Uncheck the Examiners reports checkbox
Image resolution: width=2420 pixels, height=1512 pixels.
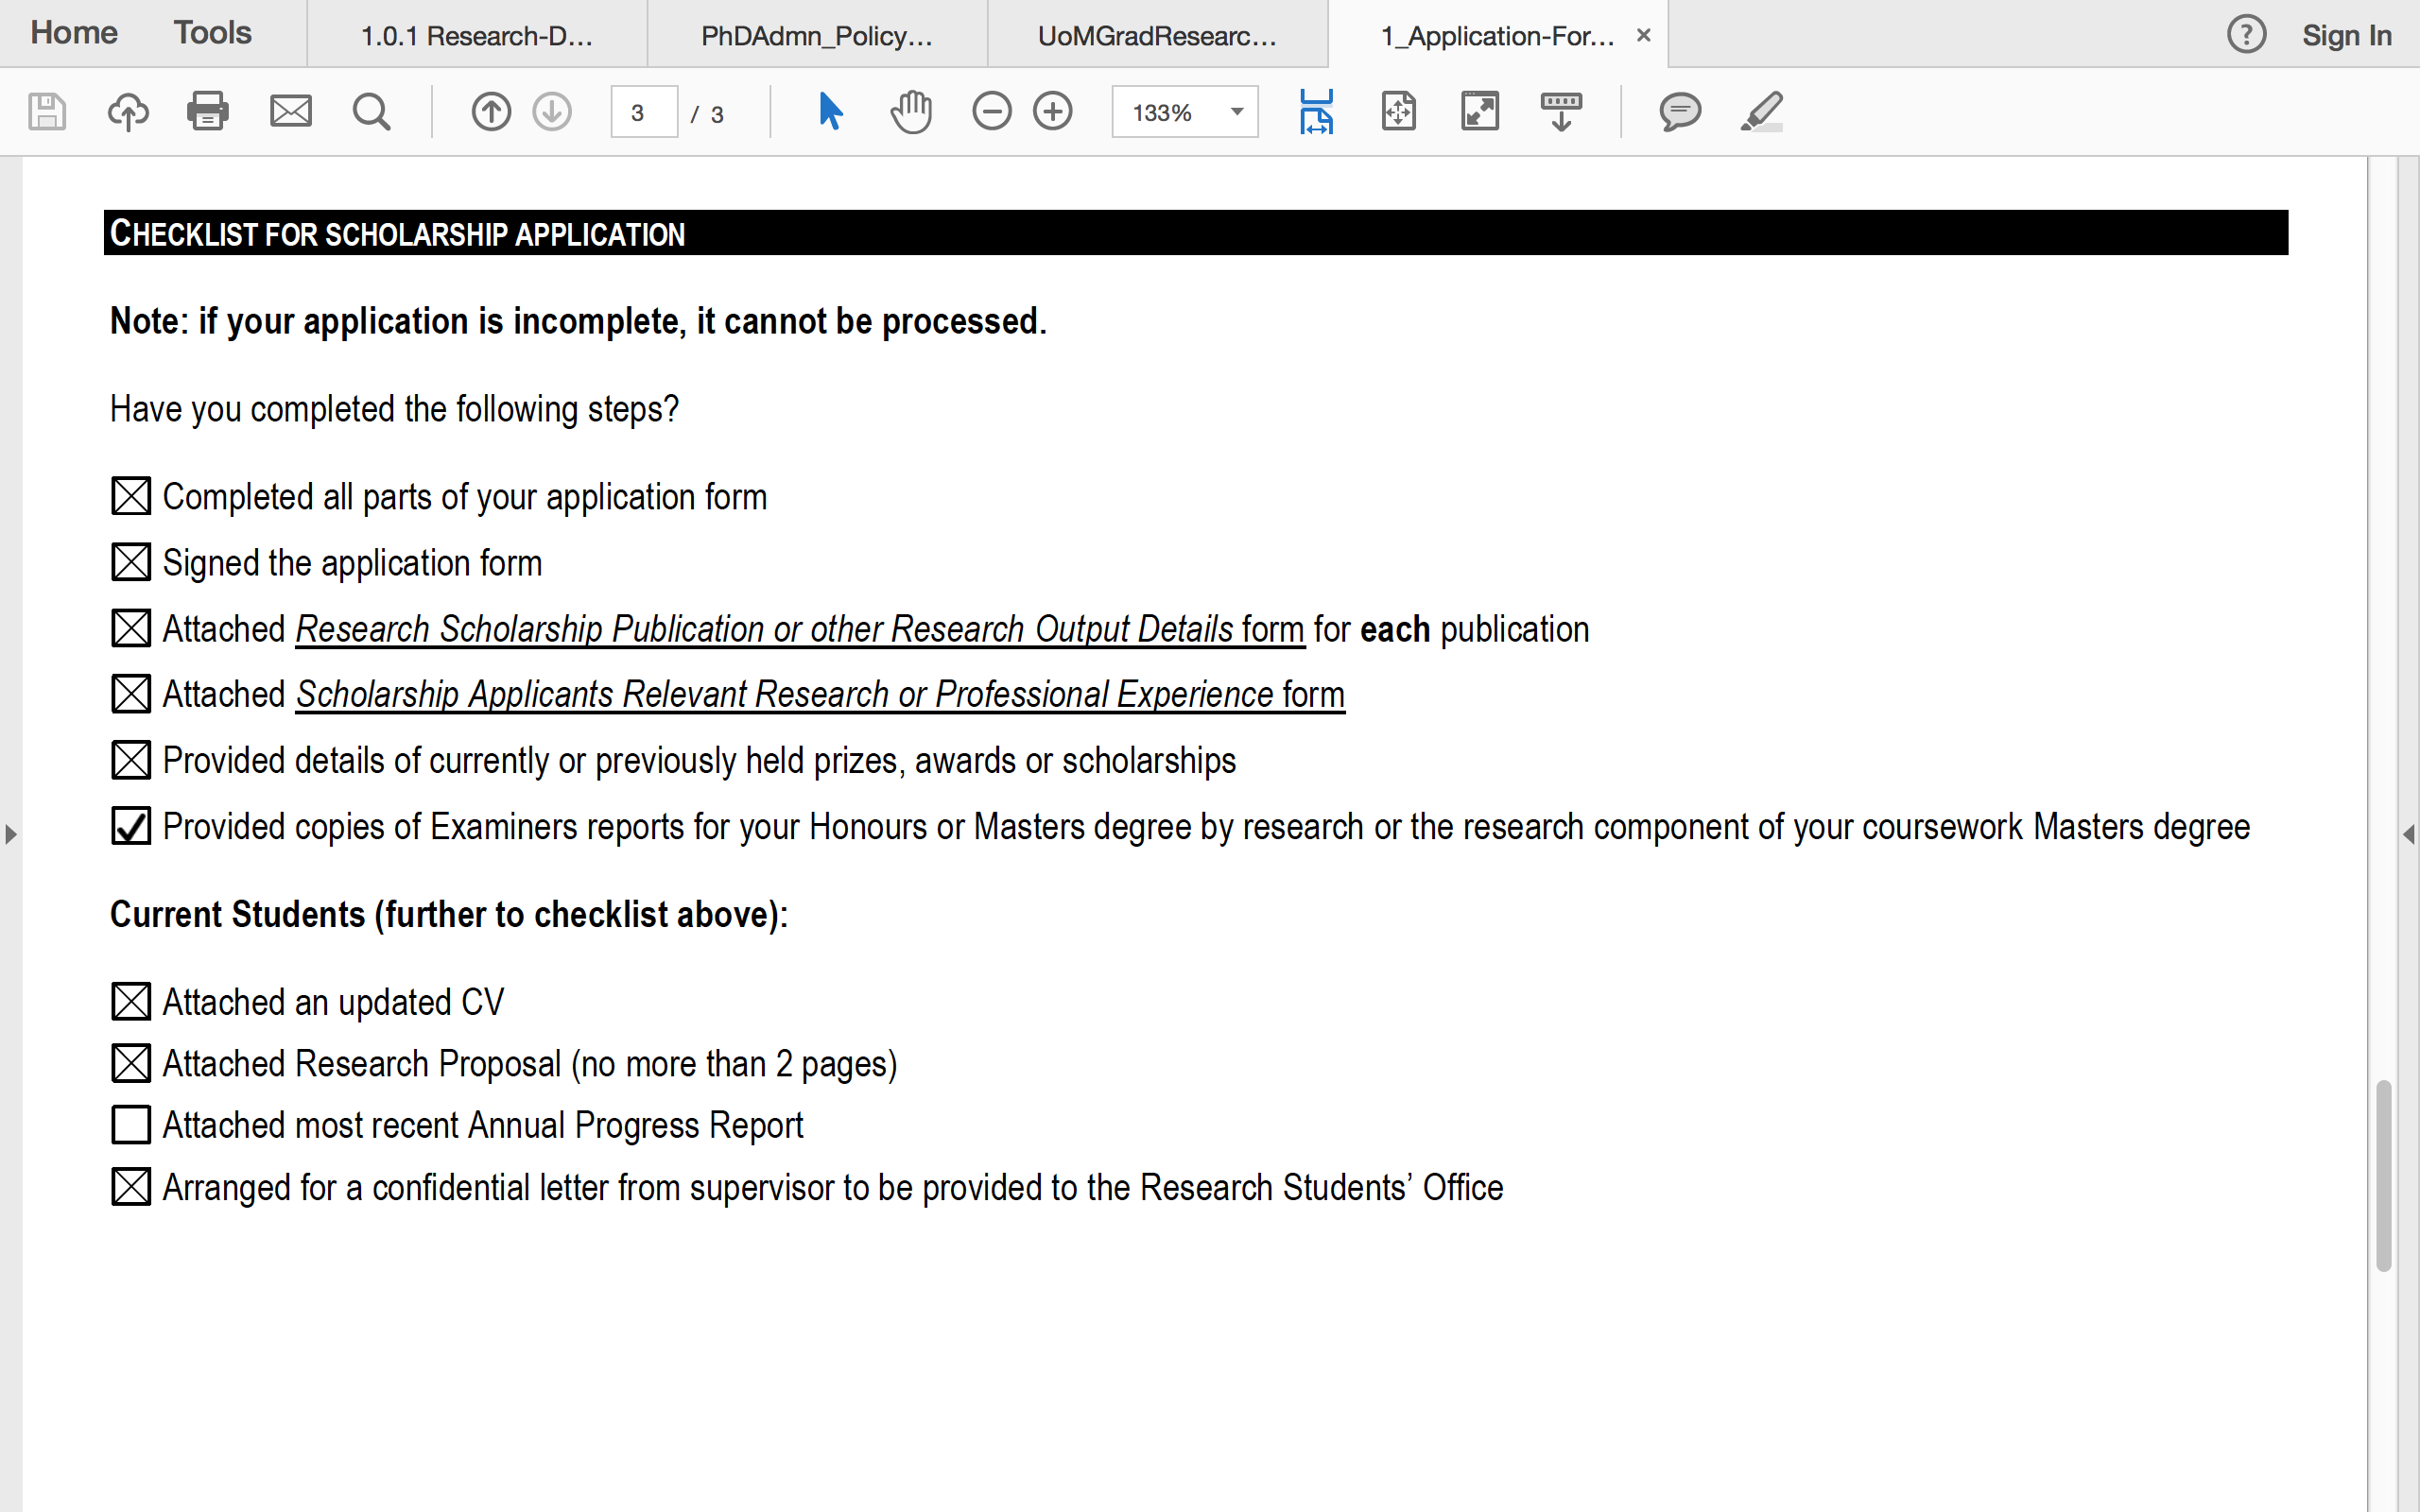pyautogui.click(x=131, y=826)
